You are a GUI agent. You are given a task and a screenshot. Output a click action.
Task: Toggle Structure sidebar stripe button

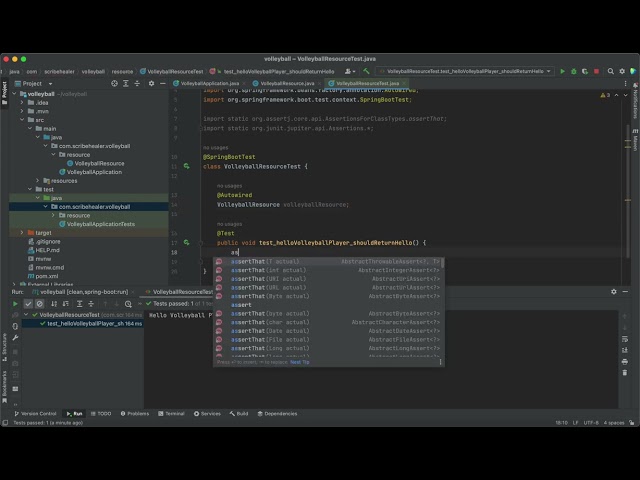coord(4,347)
